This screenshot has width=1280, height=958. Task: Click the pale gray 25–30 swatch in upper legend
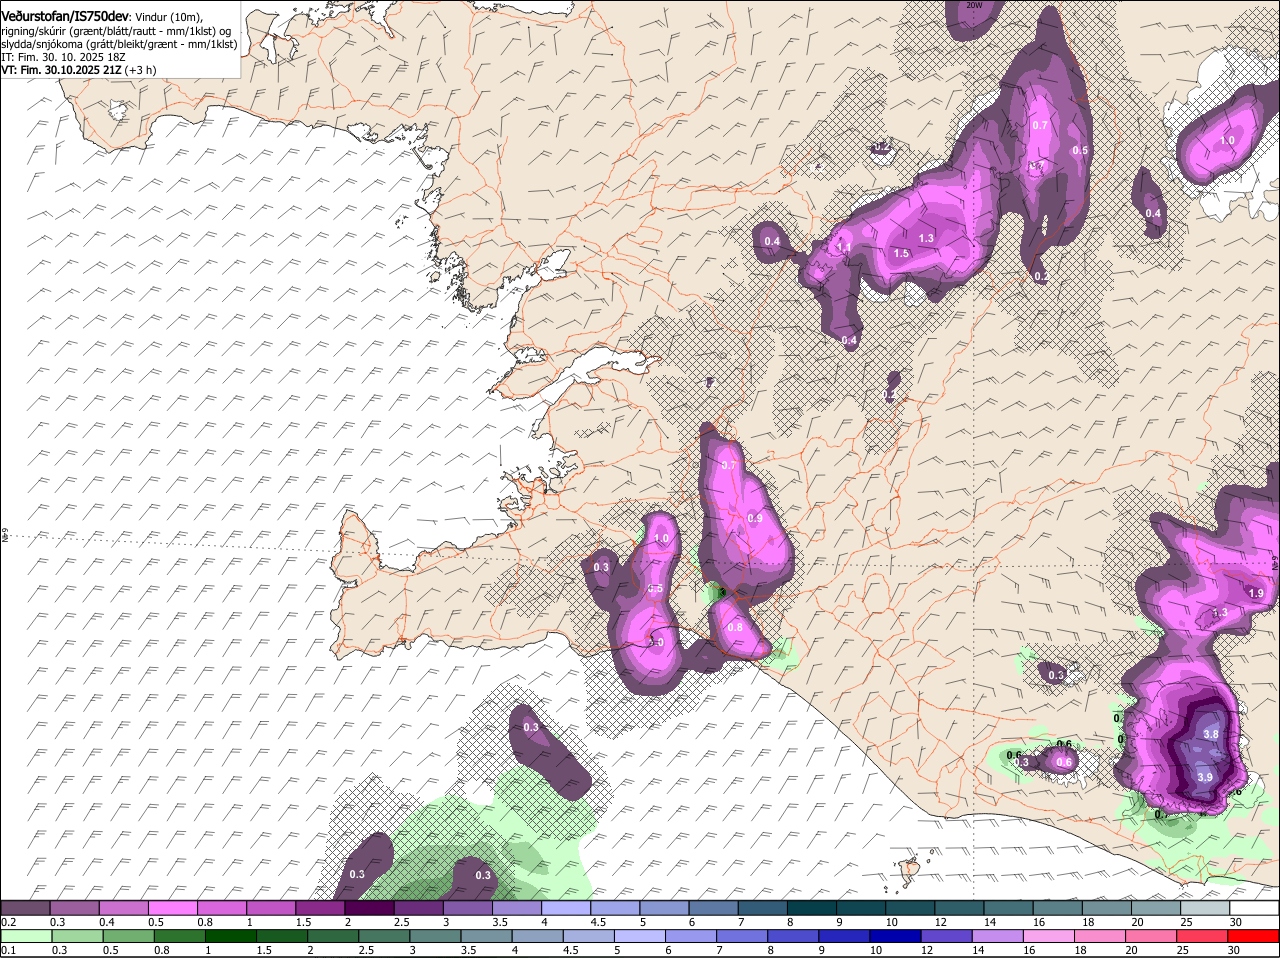click(1207, 908)
